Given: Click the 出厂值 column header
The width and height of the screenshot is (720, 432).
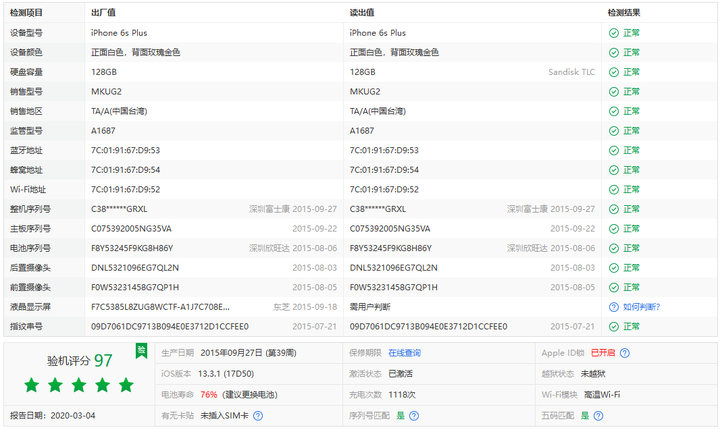Looking at the screenshot, I should [103, 13].
